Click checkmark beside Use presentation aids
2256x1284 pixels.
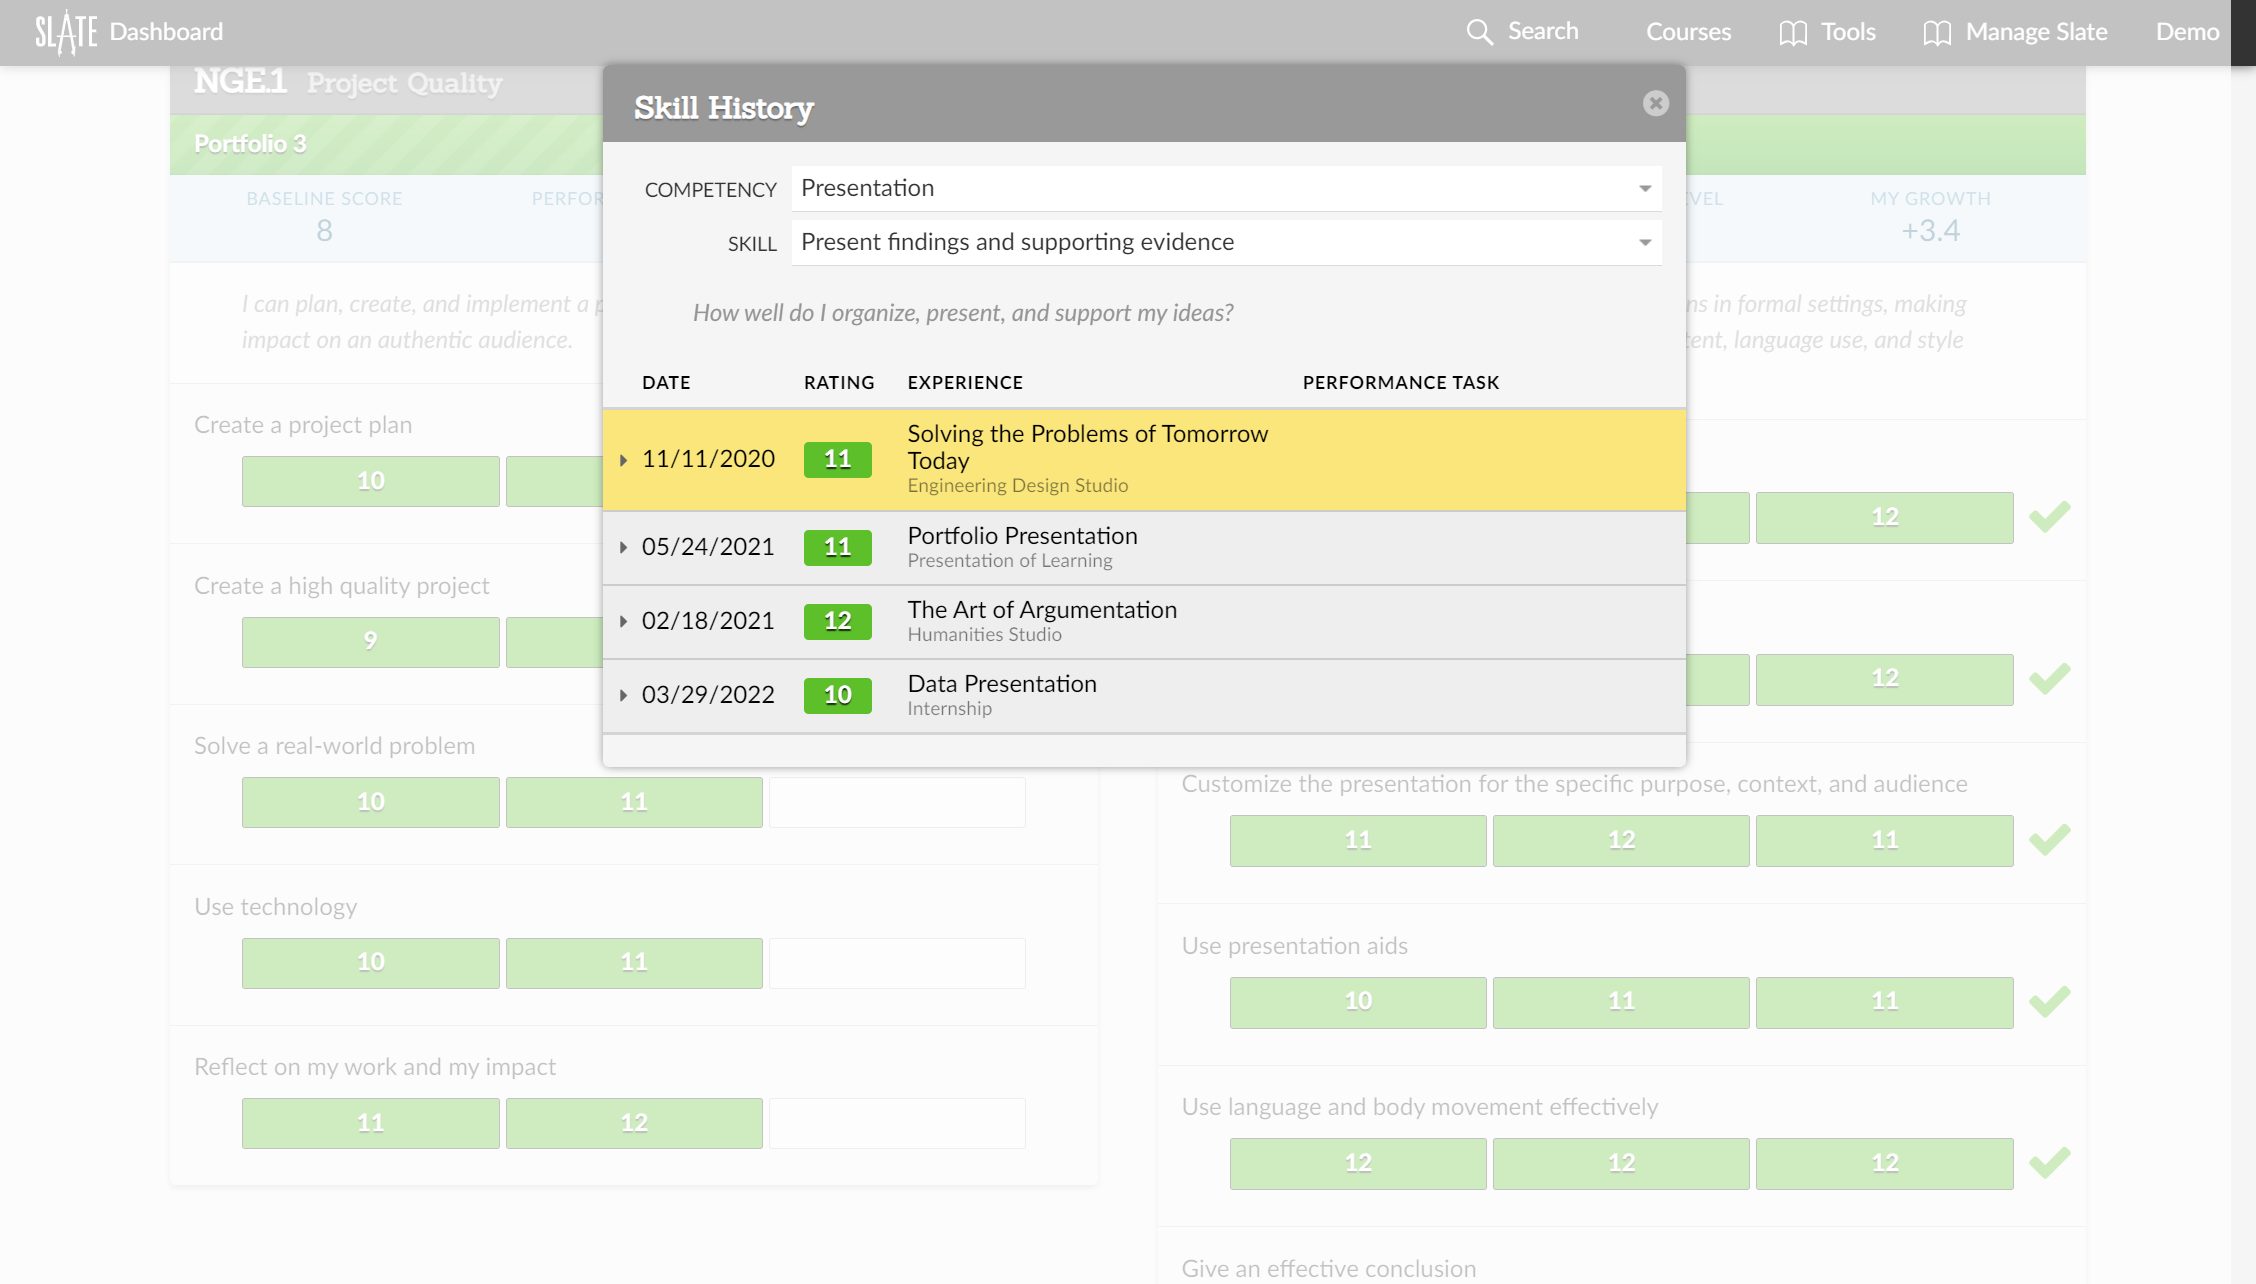click(2049, 1001)
